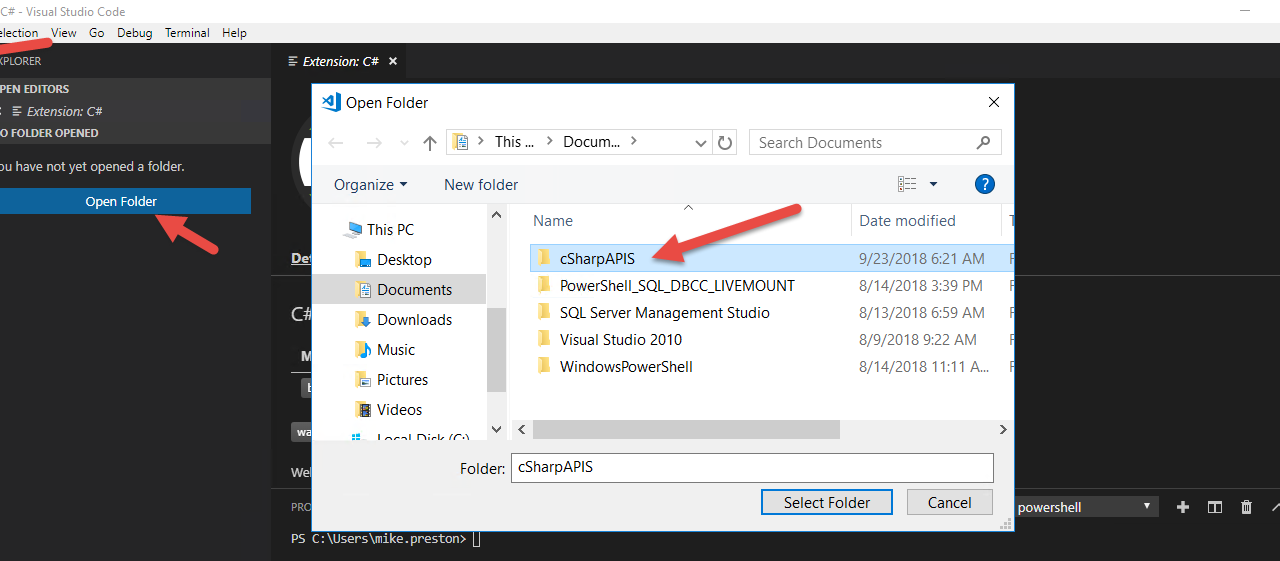Image resolution: width=1280 pixels, height=561 pixels.
Task: Expand the address bar history dropdown
Action: (x=700, y=142)
